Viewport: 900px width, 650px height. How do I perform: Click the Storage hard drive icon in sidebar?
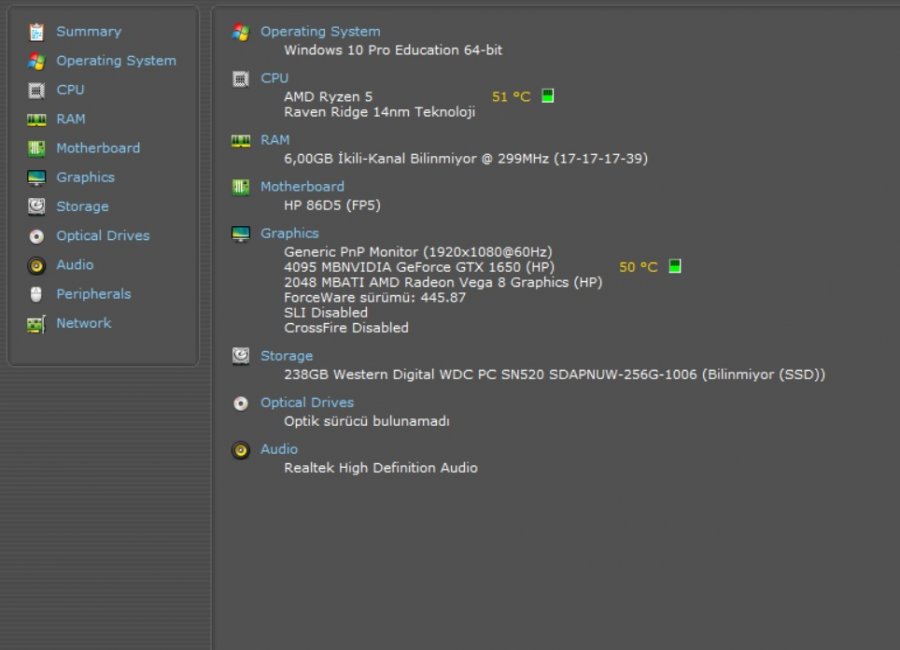point(36,207)
